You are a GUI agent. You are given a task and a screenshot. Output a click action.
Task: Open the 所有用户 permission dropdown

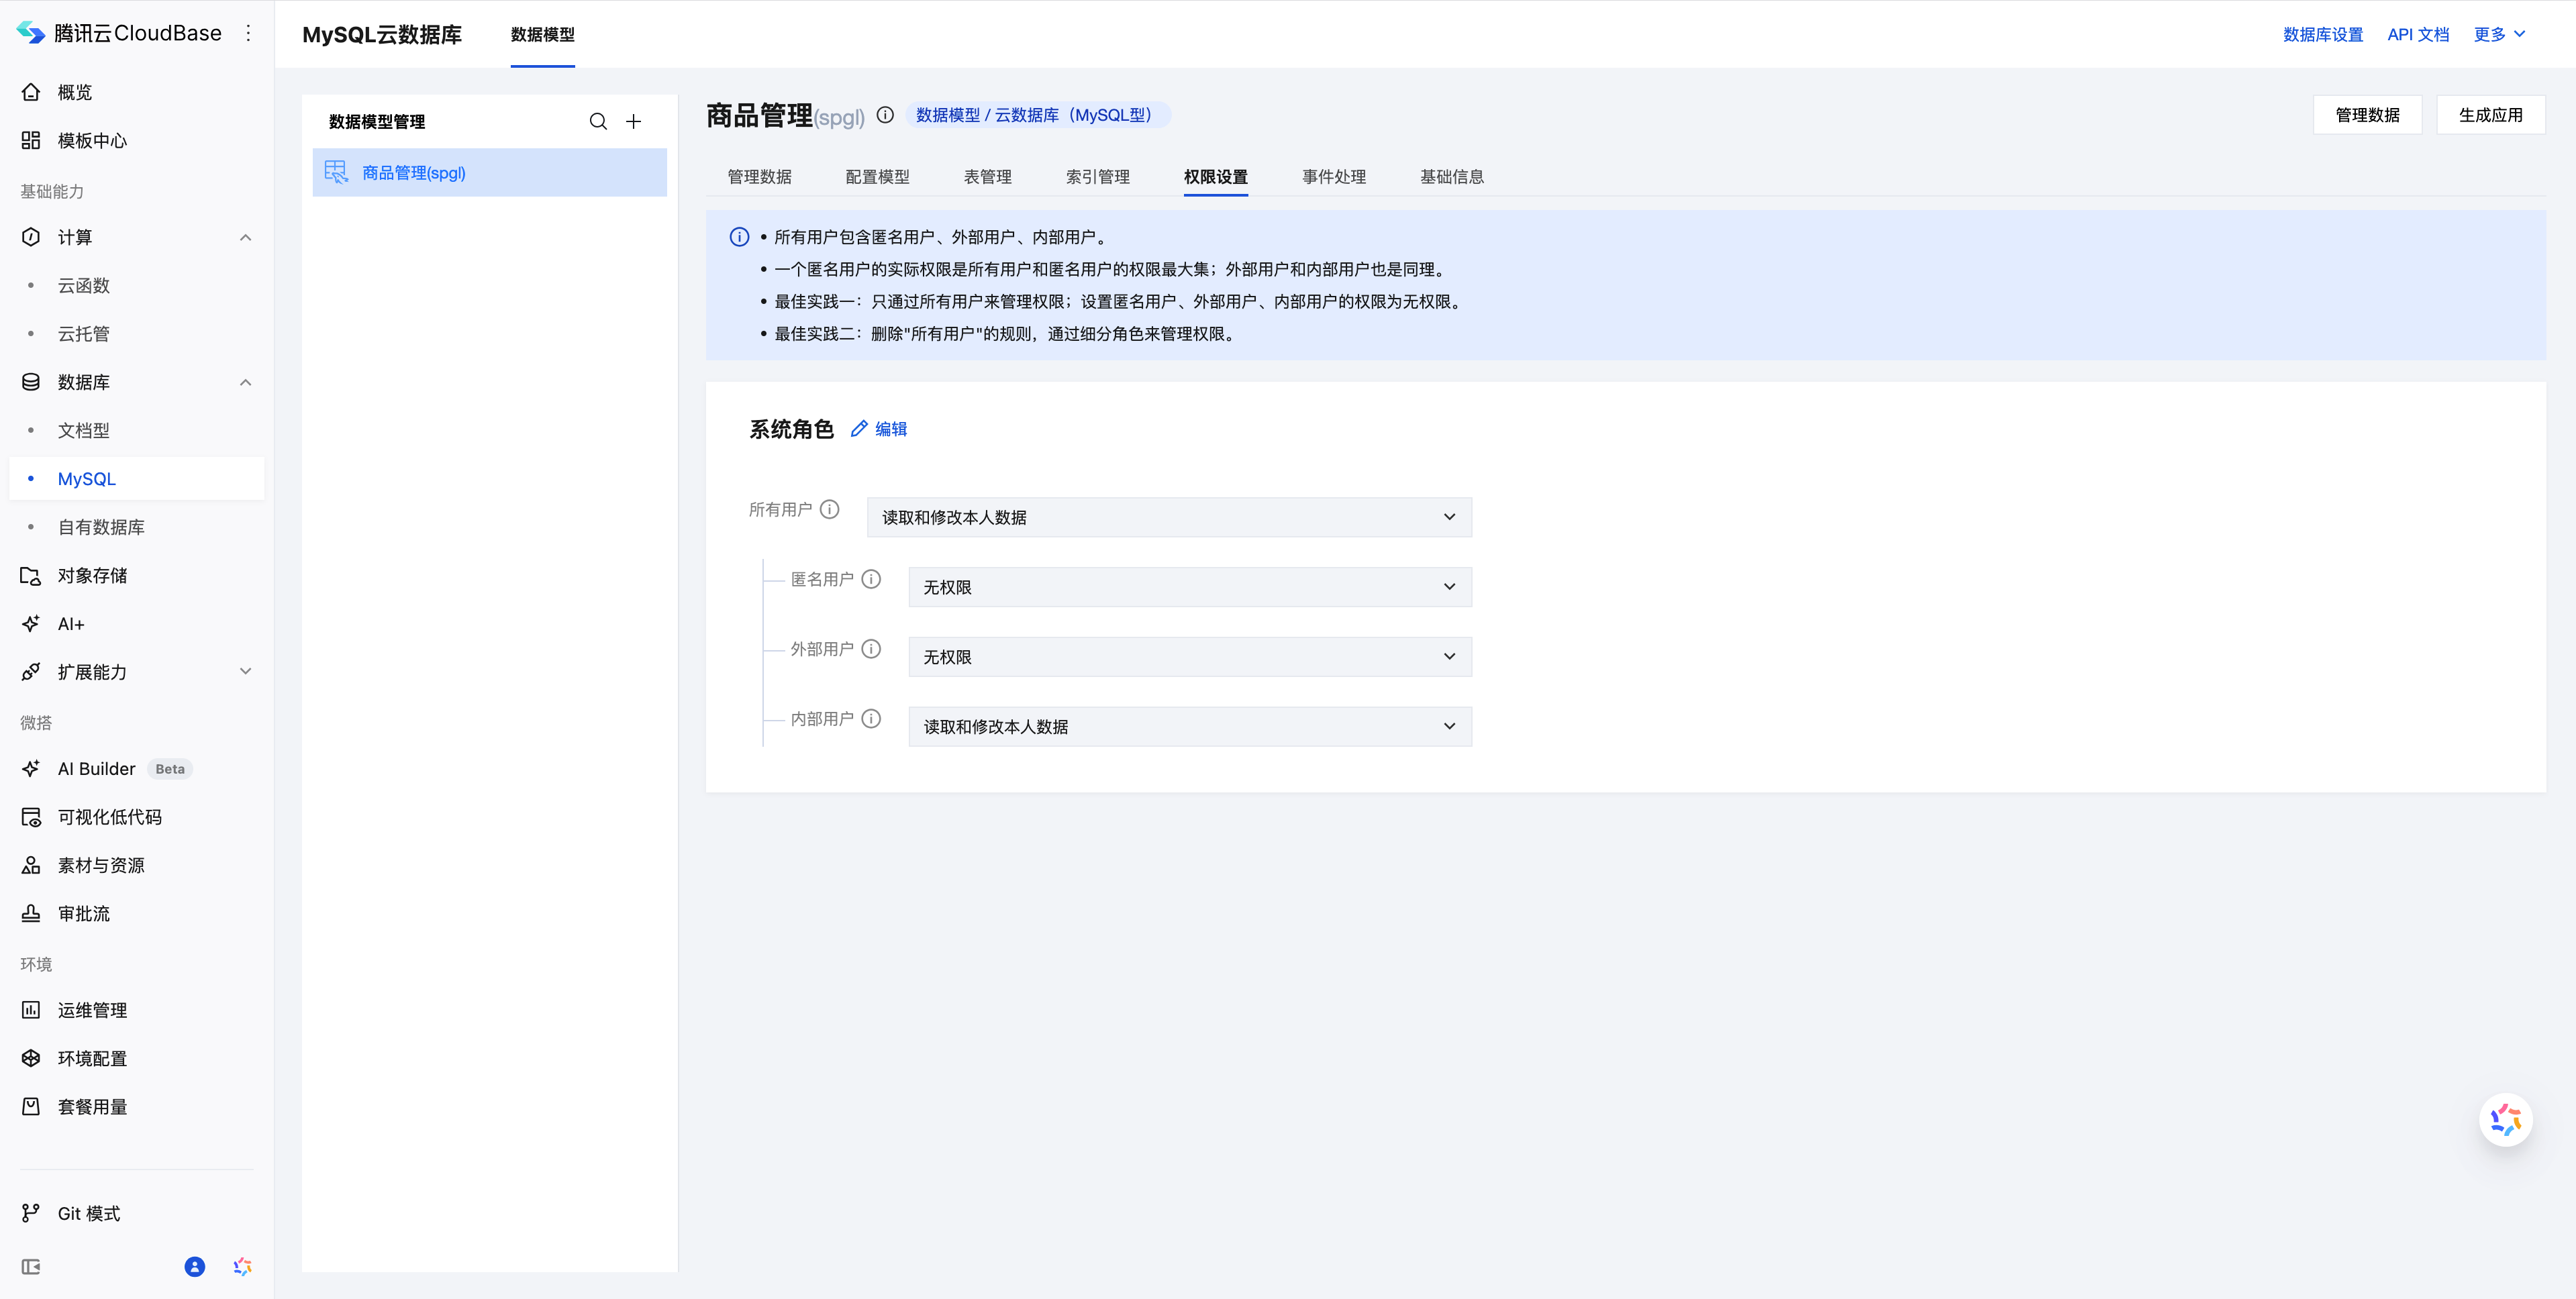click(1169, 517)
